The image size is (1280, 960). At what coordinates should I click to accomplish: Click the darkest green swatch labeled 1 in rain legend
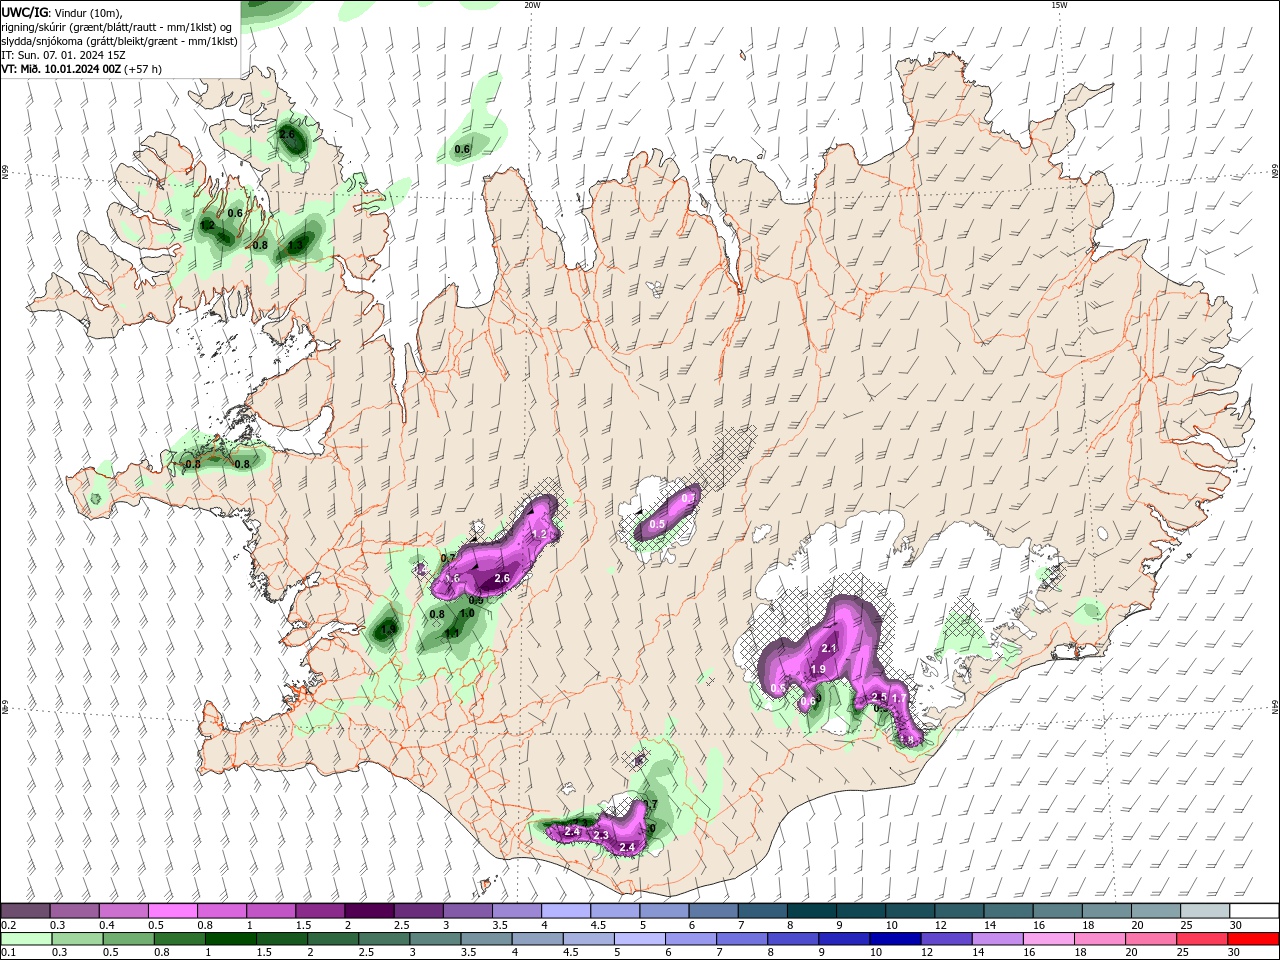pyautogui.click(x=230, y=939)
